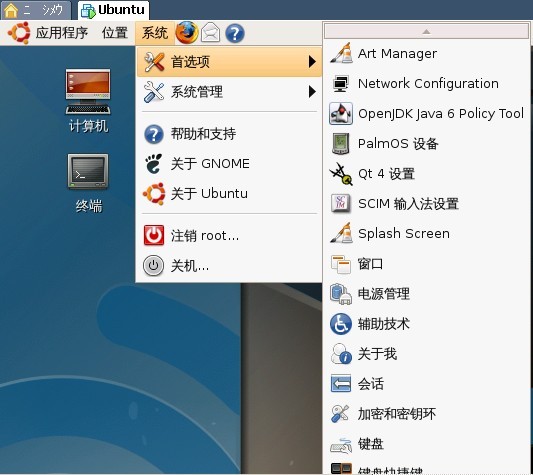The height and width of the screenshot is (475, 533).
Task: Open Splash Screen preferences
Action: (x=426, y=233)
